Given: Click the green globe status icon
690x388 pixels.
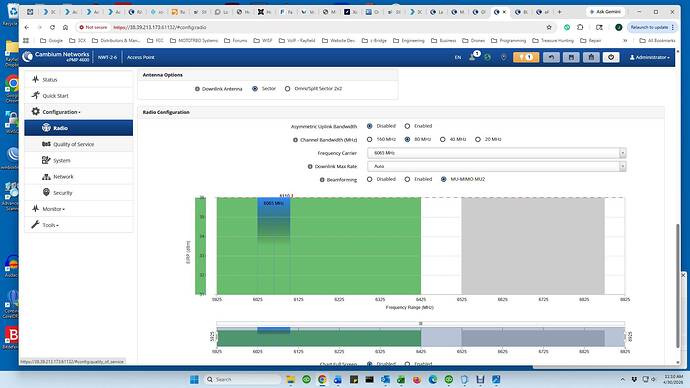Looking at the screenshot, I should pos(488,57).
